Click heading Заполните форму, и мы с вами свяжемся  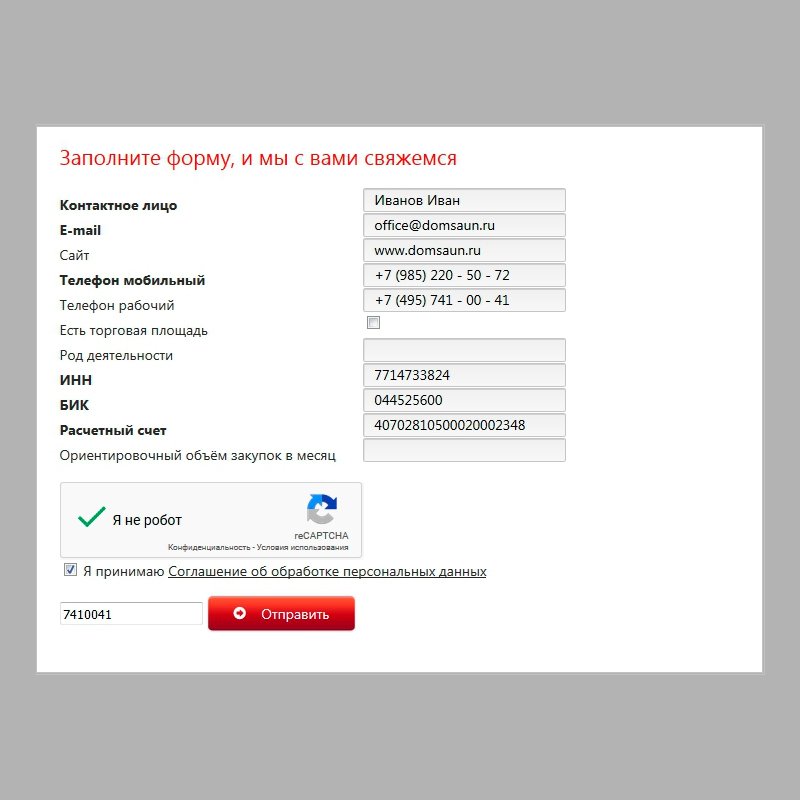click(x=258, y=158)
